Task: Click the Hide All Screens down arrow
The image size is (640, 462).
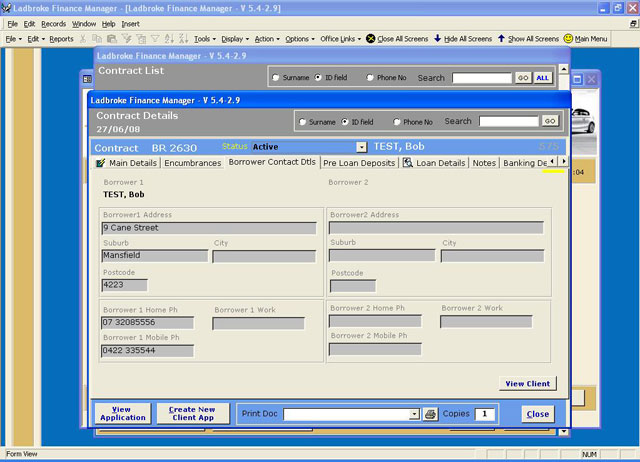Action: click(438, 38)
